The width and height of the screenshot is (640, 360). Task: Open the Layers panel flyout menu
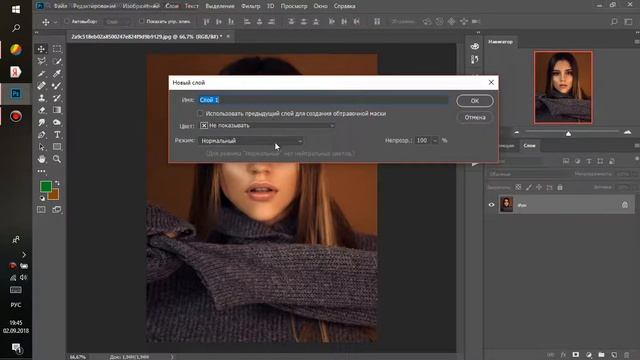click(637, 146)
